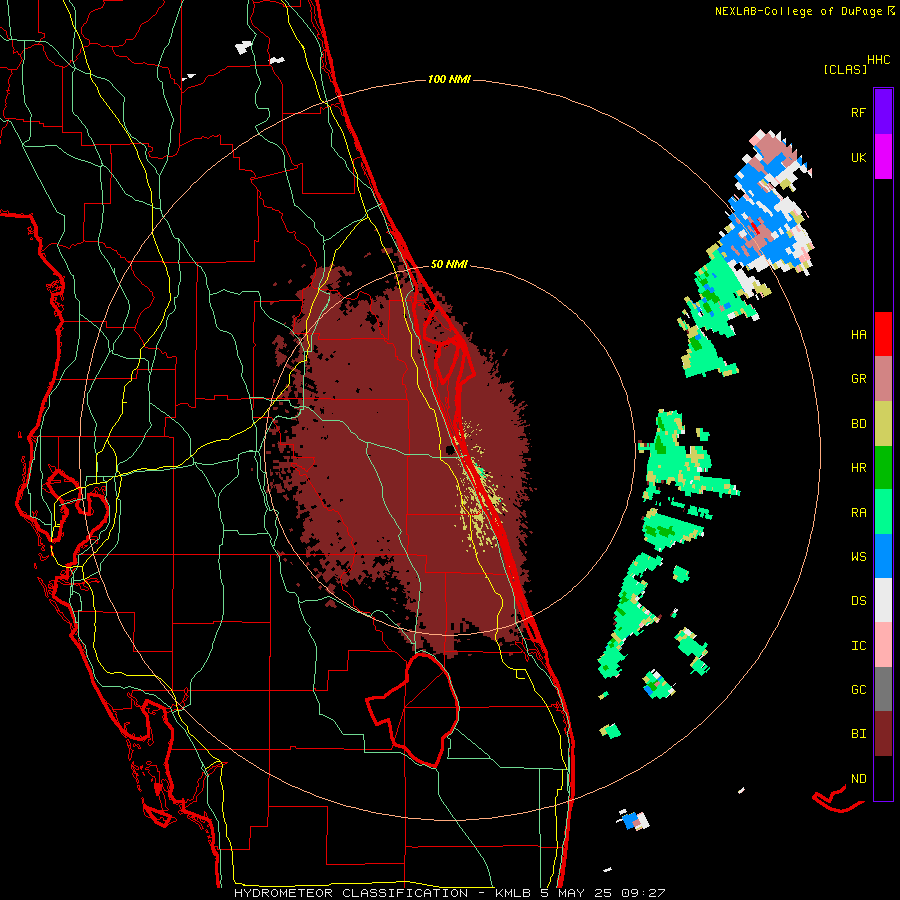Click the '[CLAS]' legend header

point(845,70)
